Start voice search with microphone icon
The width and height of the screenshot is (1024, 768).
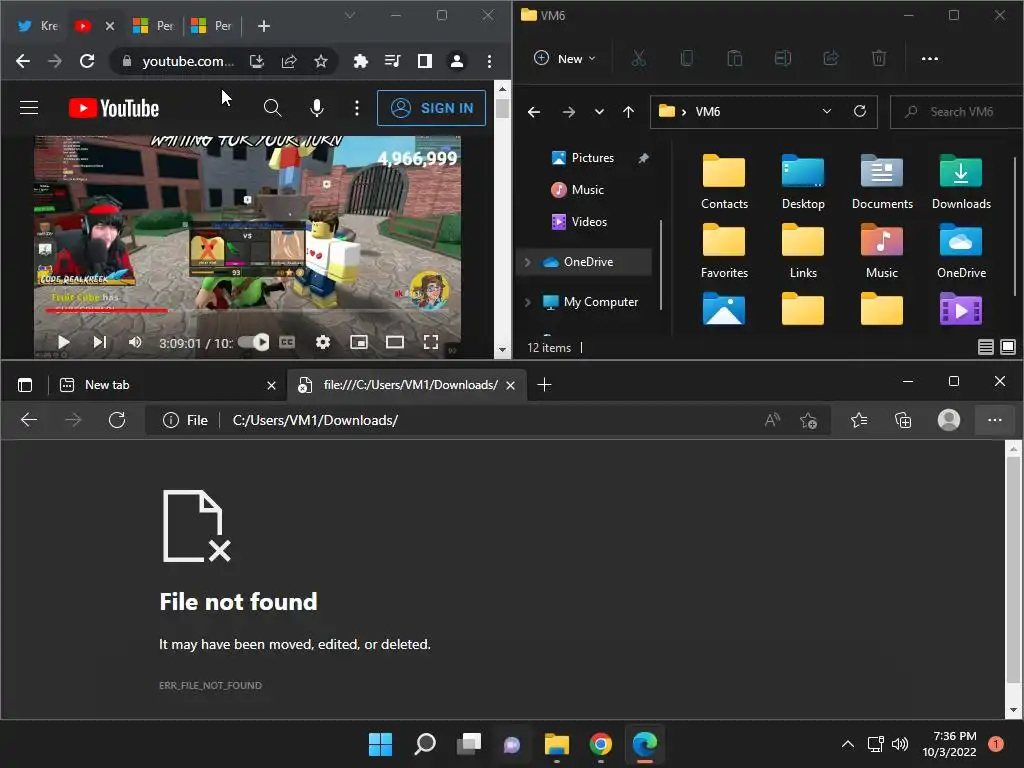click(x=317, y=108)
